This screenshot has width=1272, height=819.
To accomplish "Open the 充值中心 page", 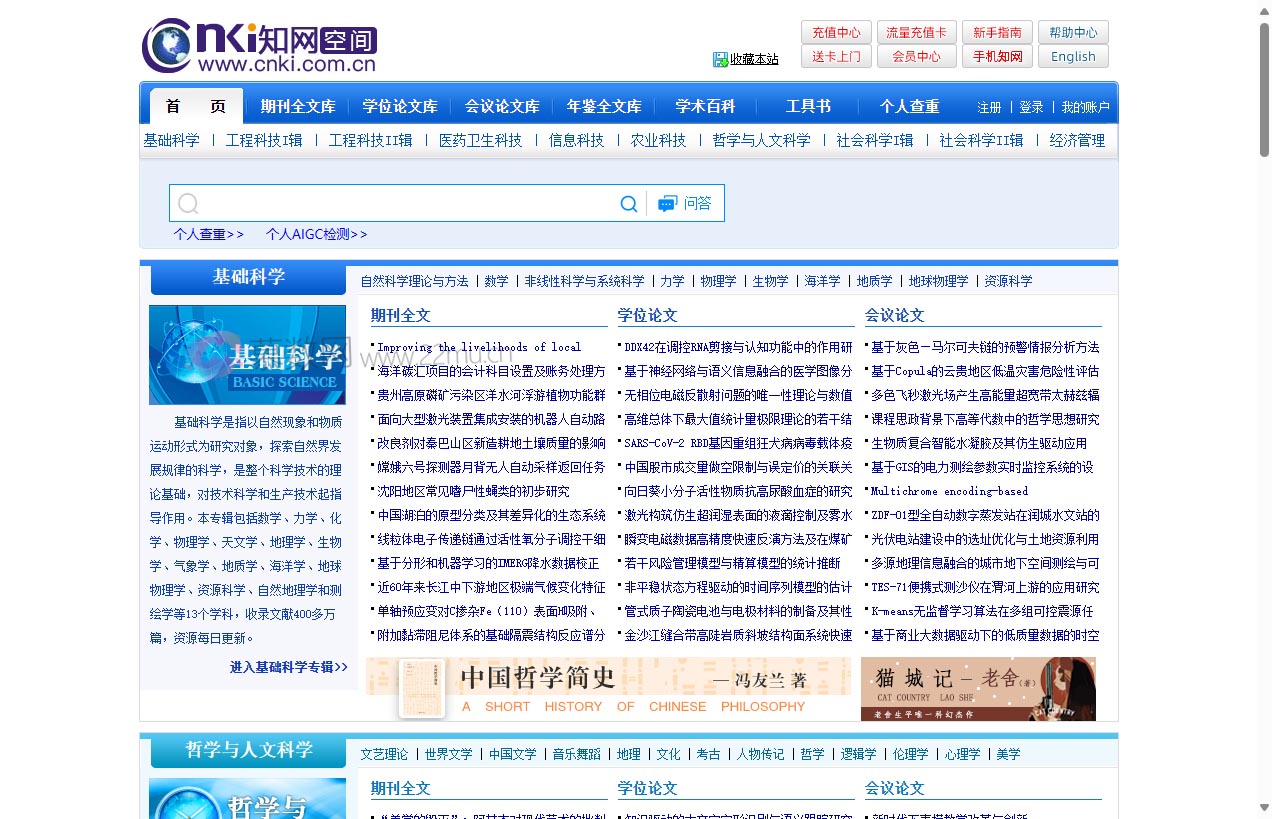I will click(836, 32).
